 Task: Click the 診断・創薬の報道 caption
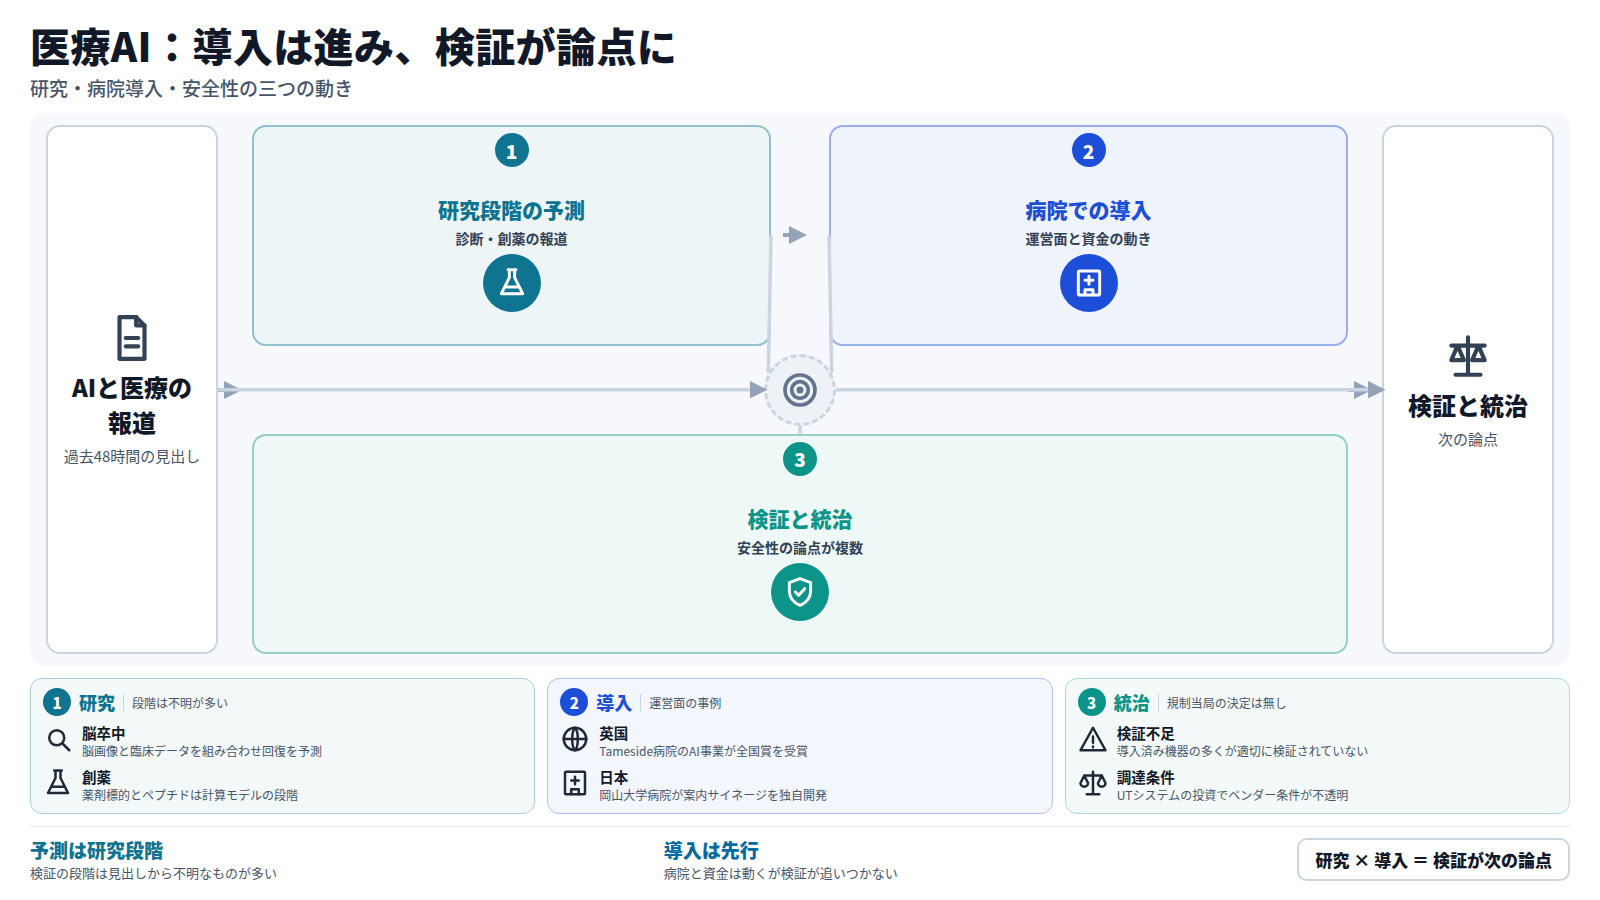(x=512, y=239)
